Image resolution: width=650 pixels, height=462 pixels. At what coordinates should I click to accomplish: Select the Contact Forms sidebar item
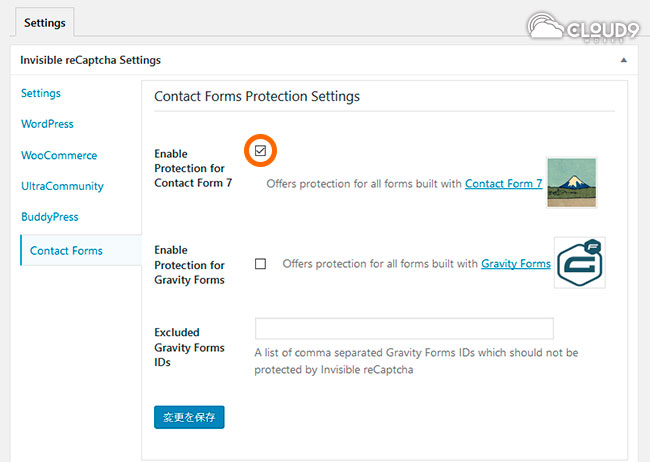[x=66, y=250]
